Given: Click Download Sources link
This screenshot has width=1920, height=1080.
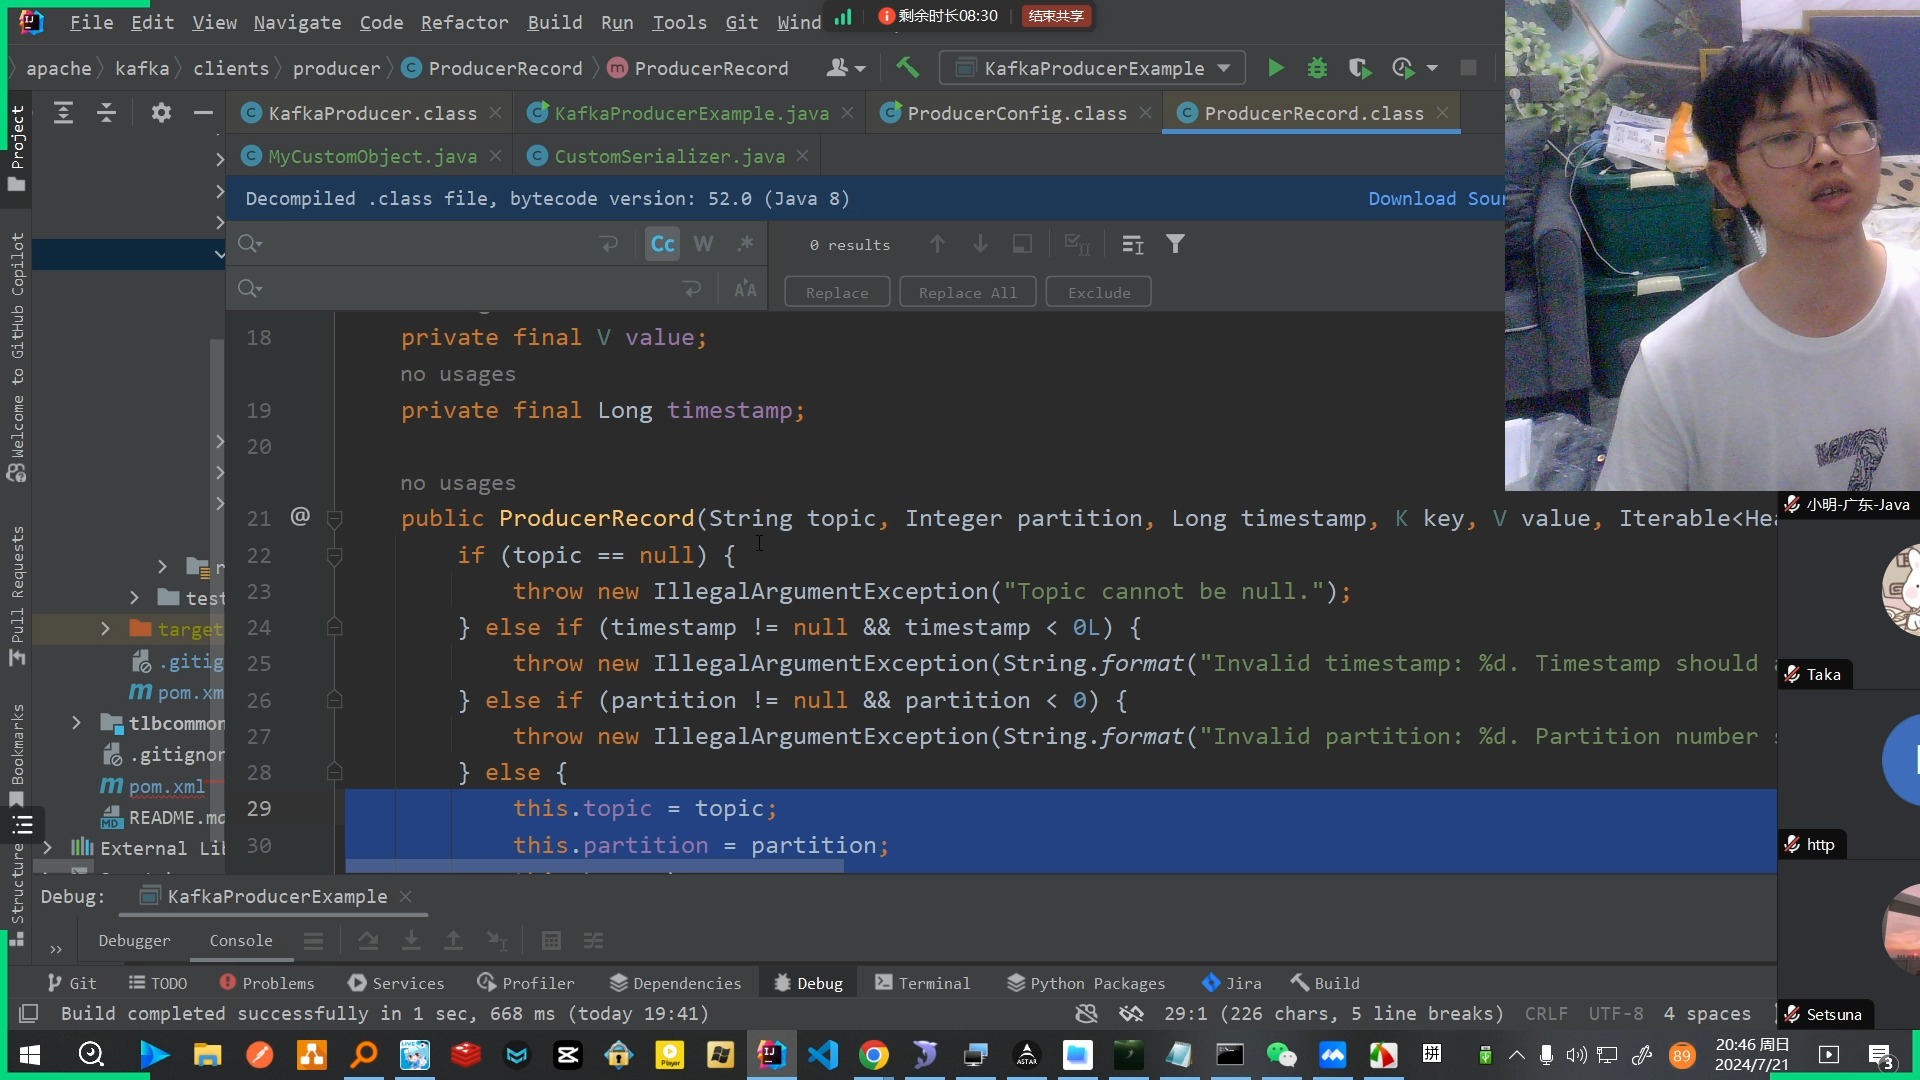Looking at the screenshot, I should [1436, 199].
